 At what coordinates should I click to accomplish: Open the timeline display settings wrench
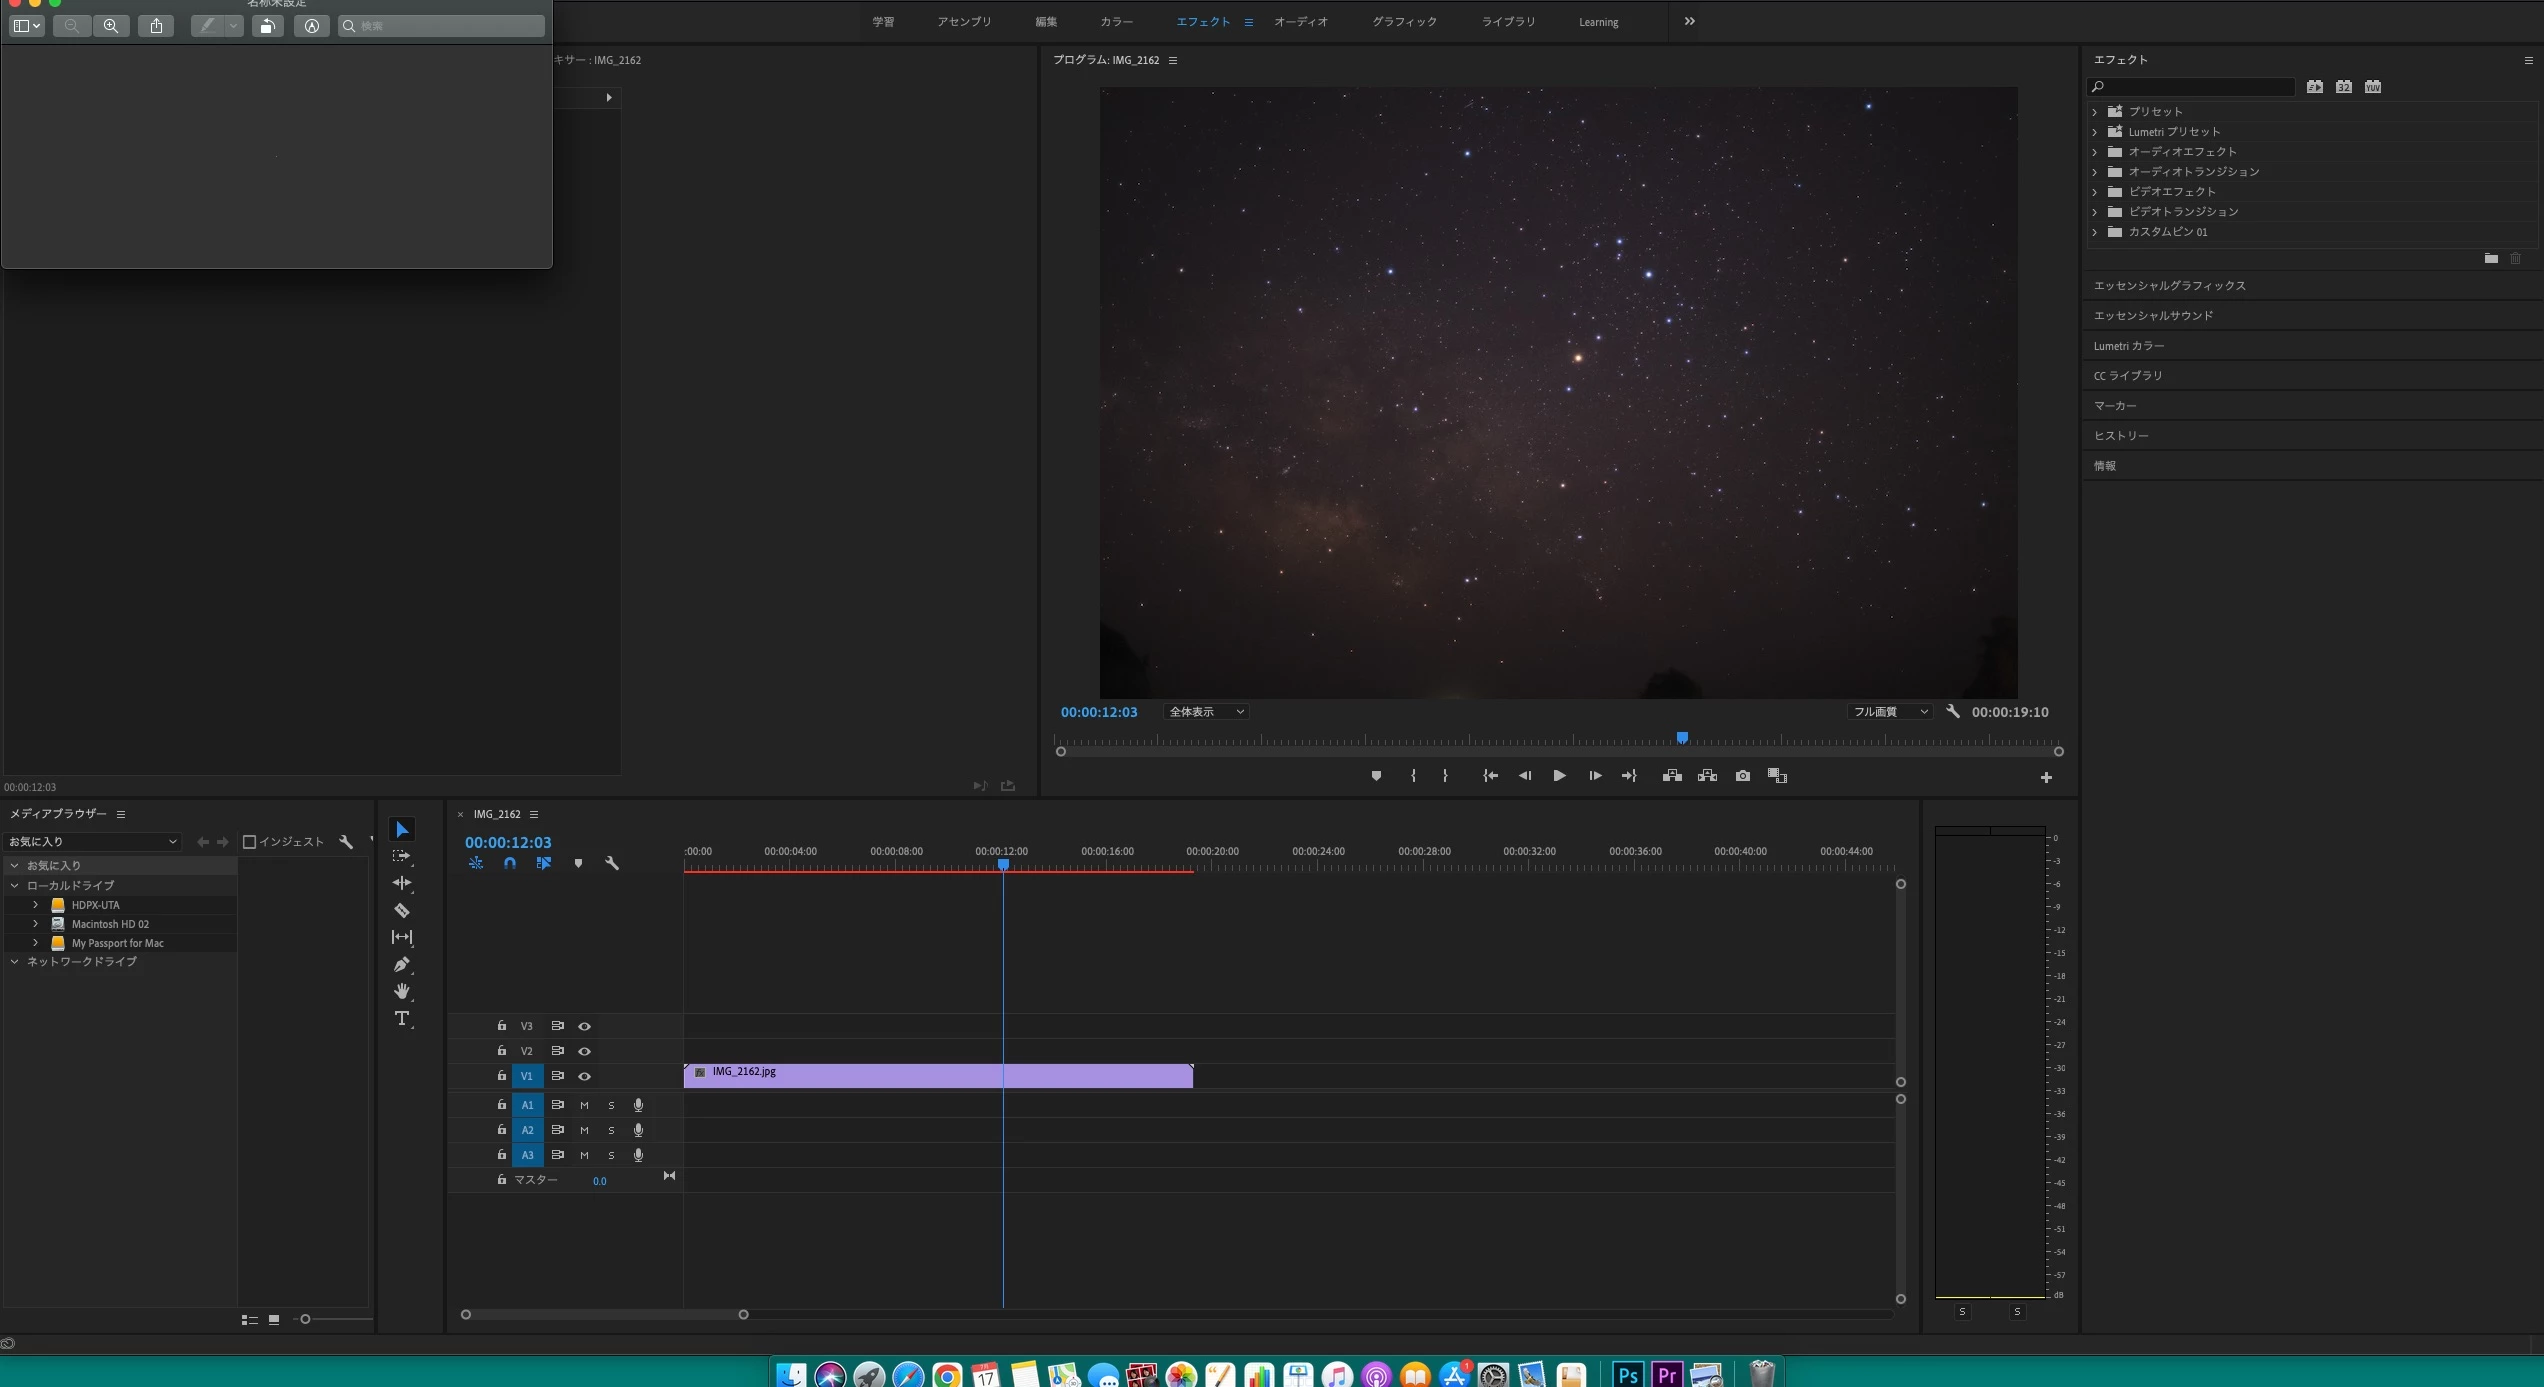coord(612,863)
